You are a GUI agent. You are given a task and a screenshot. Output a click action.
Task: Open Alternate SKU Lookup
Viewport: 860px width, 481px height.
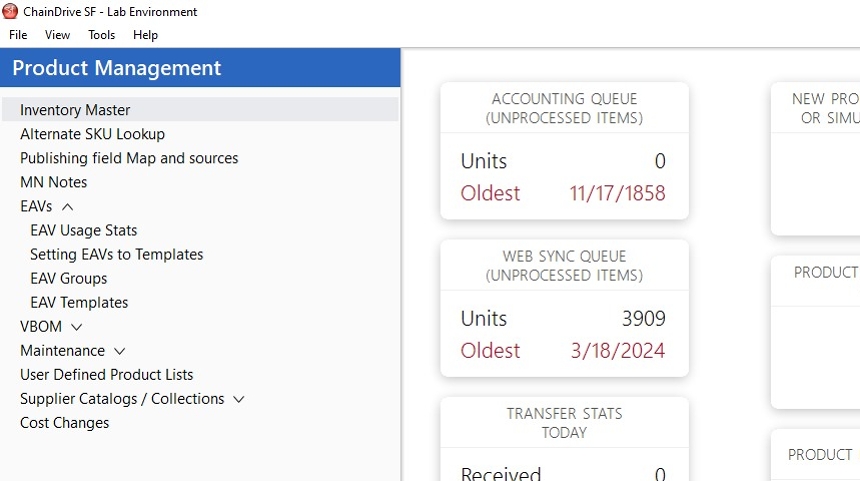[x=92, y=134]
